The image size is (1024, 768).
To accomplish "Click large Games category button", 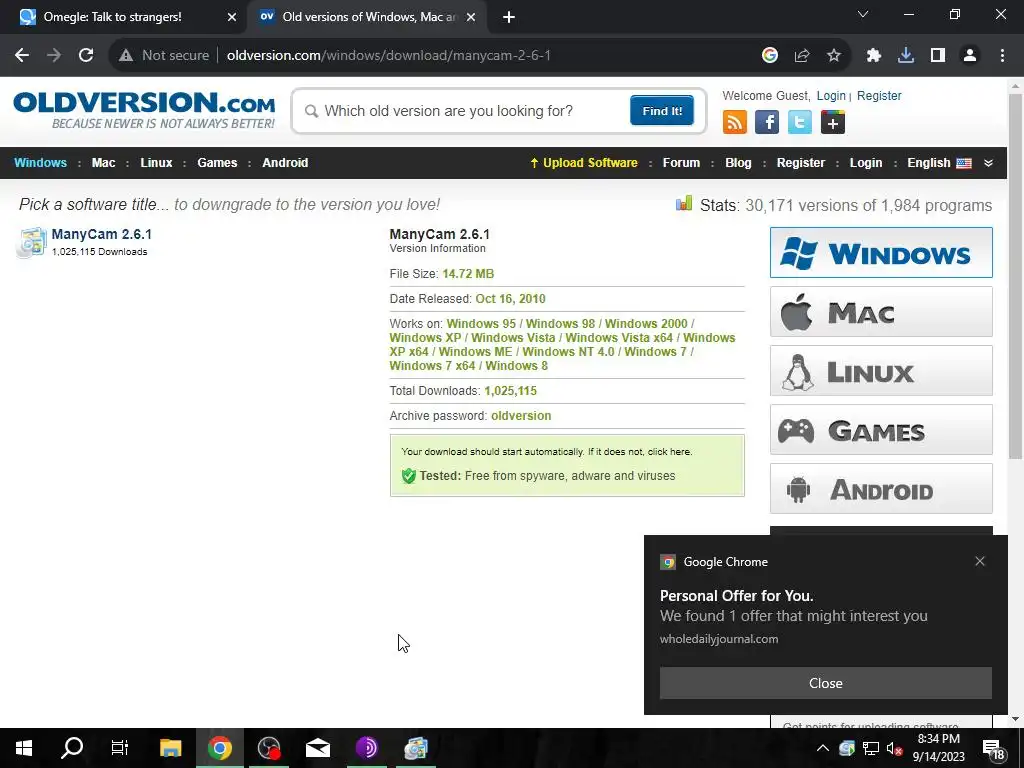I will [881, 430].
